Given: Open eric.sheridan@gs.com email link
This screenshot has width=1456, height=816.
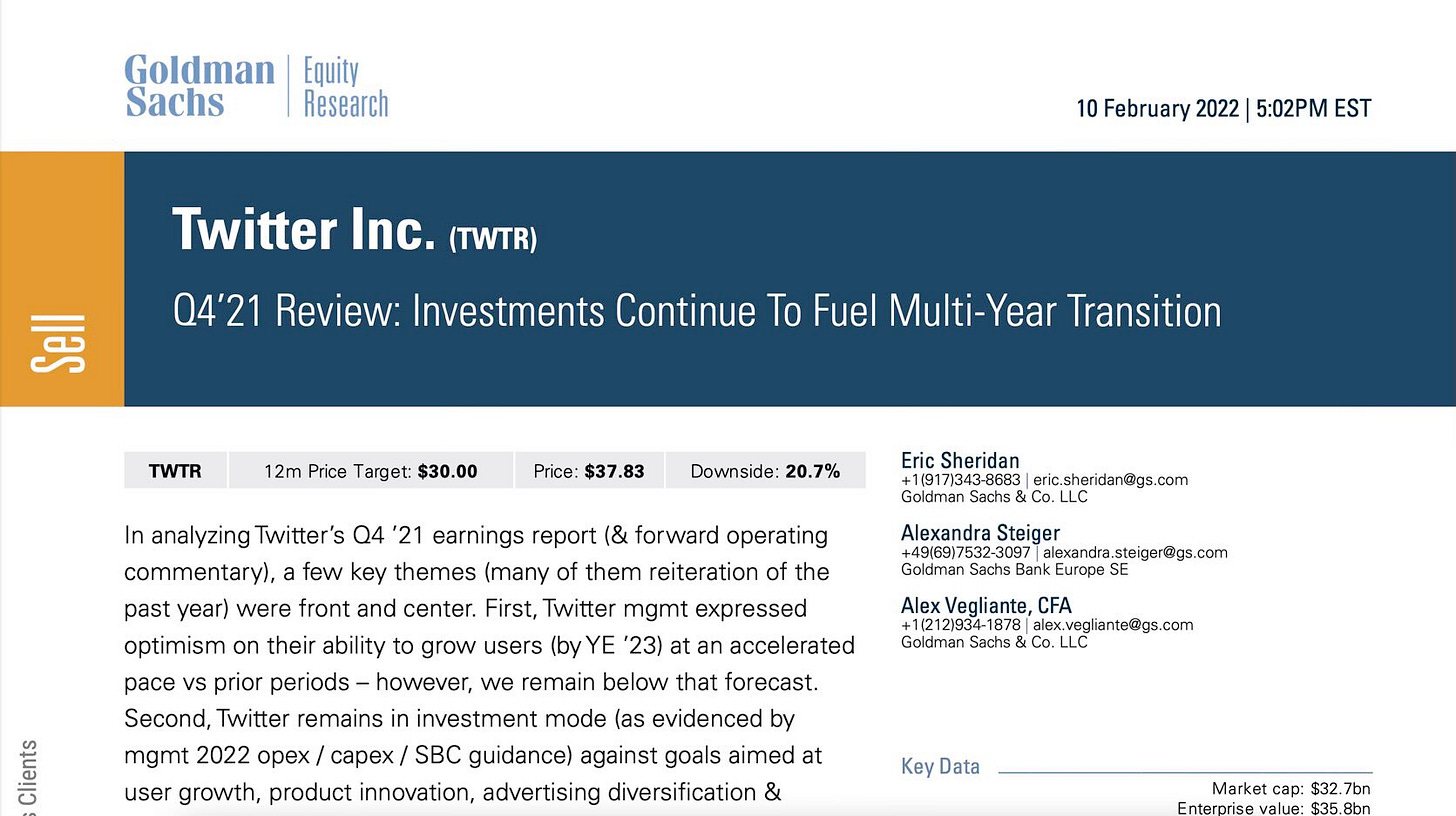Looking at the screenshot, I should [1110, 479].
